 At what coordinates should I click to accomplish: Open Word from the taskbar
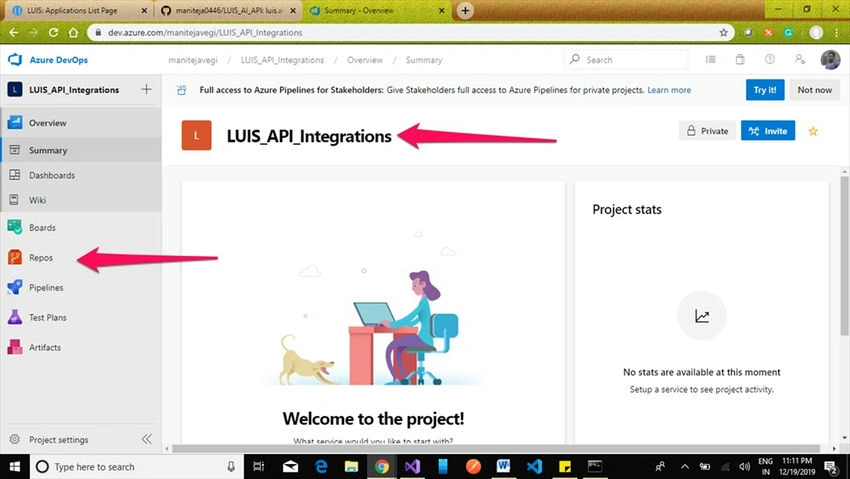coord(503,467)
